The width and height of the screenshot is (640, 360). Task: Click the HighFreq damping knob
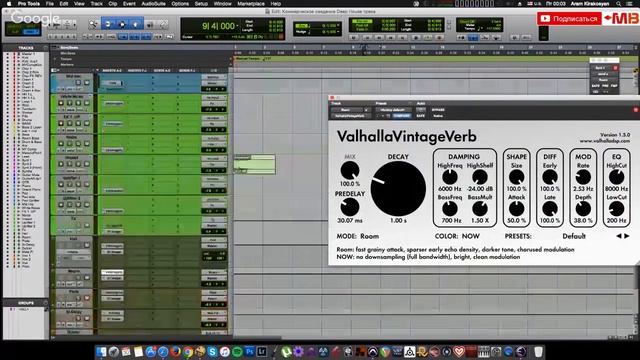tap(450, 177)
